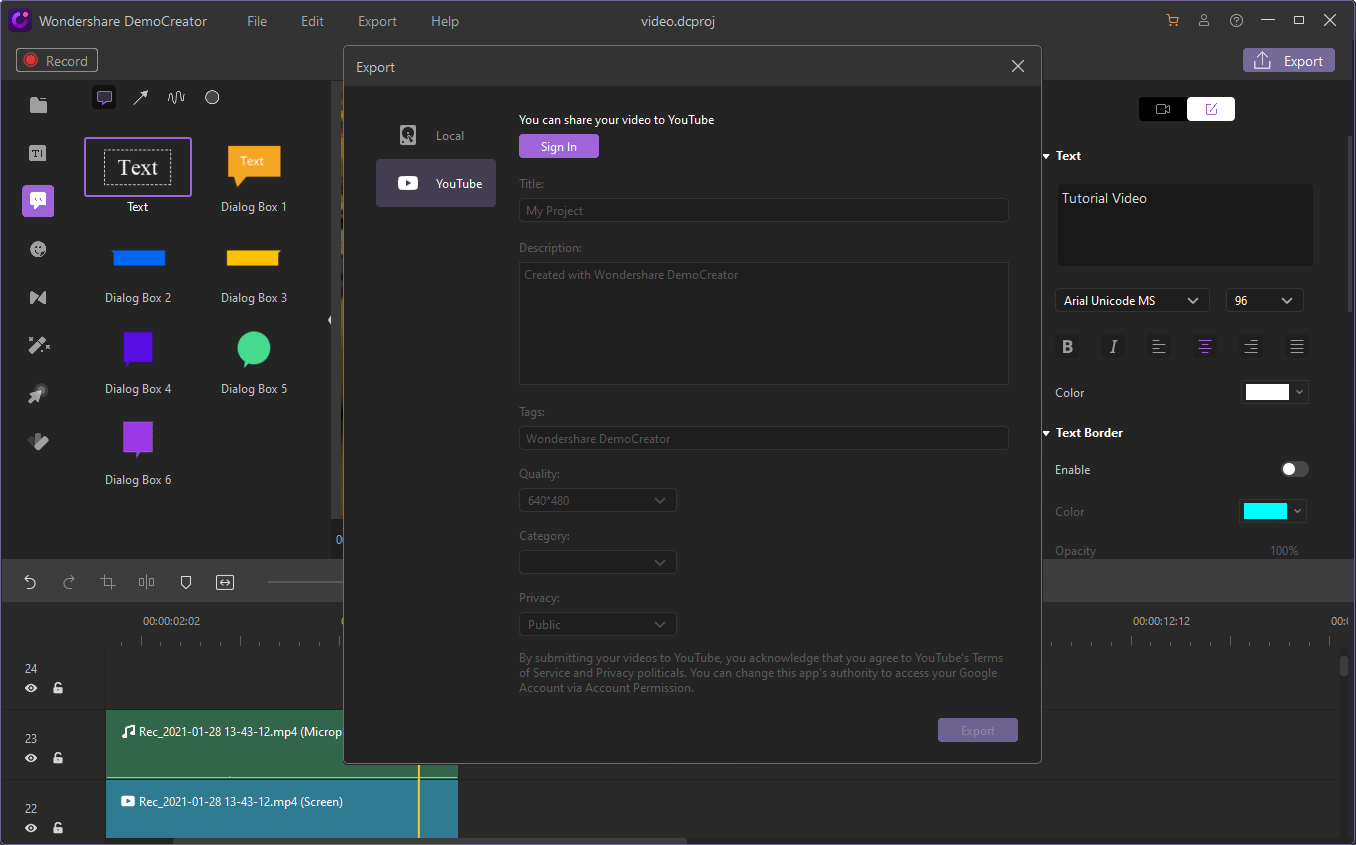The image size is (1356, 845).
Task: Click the Export button inside the dialog
Action: 978,730
